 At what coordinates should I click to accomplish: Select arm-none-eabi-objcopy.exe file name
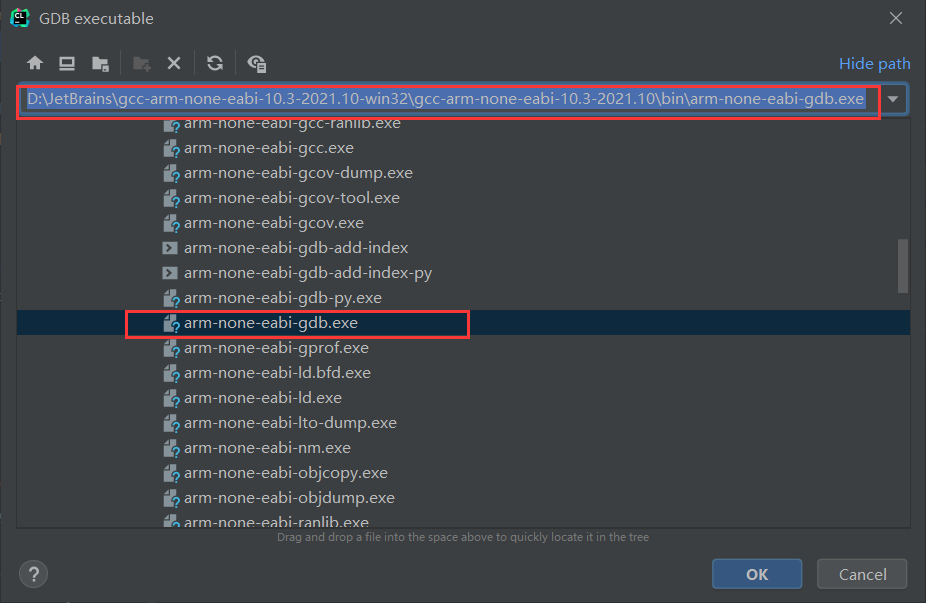(286, 473)
